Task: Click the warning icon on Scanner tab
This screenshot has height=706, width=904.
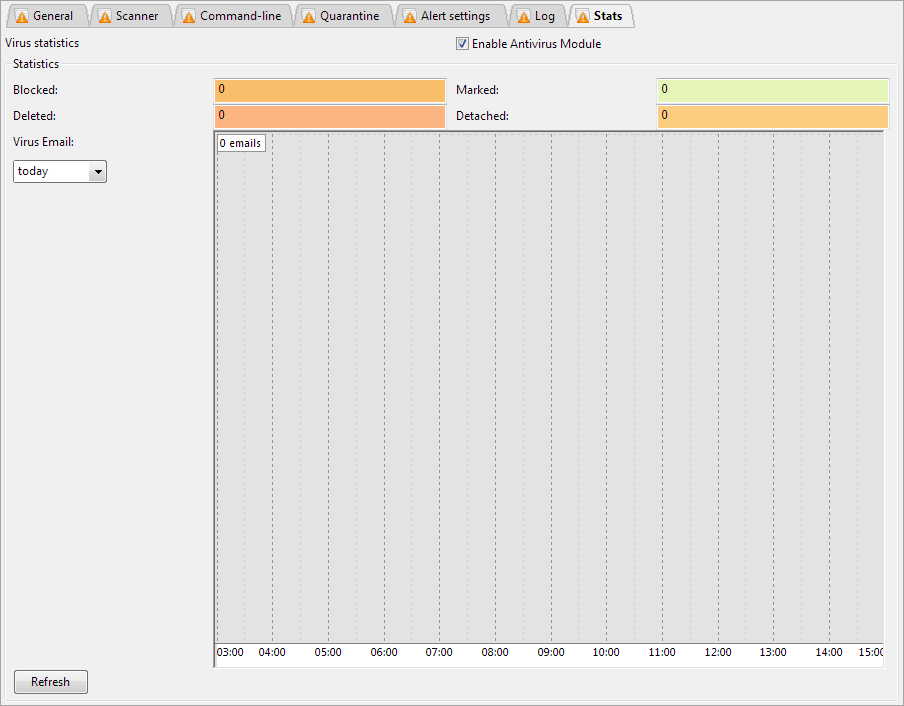Action: tap(105, 17)
